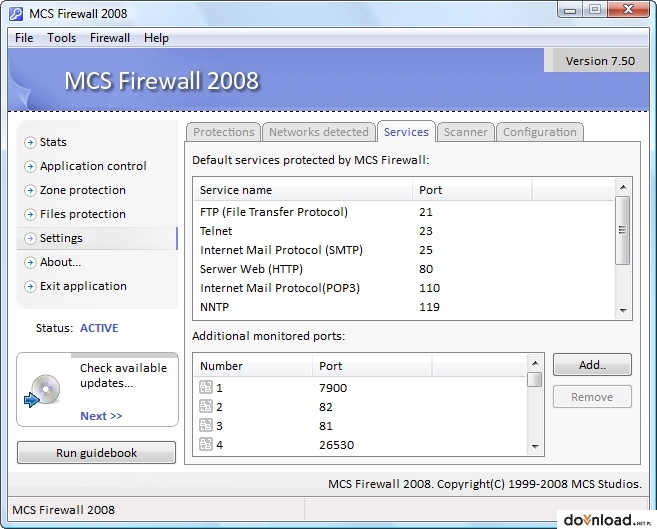Image resolution: width=657 pixels, height=529 pixels.
Task: Switch to the Scanner tab
Action: click(x=466, y=132)
